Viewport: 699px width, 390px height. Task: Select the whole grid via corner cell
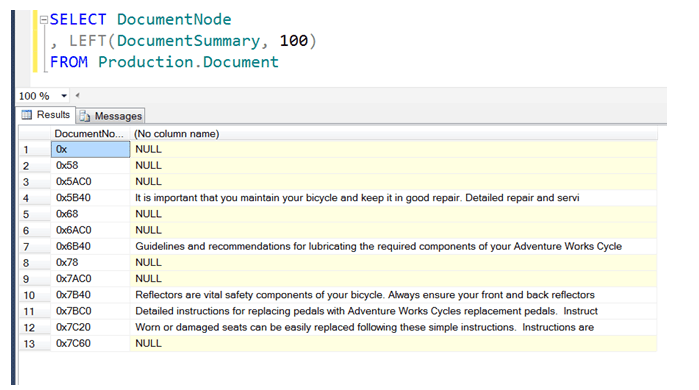pyautogui.click(x=35, y=134)
